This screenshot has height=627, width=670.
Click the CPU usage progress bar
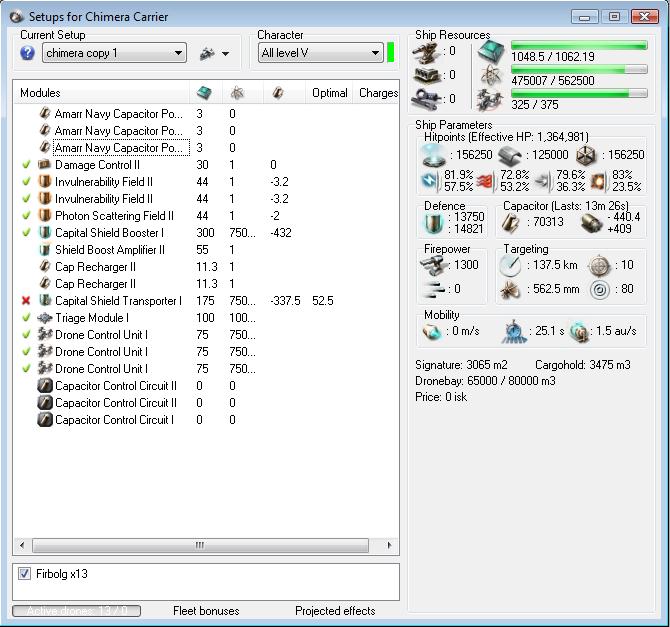coord(579,45)
